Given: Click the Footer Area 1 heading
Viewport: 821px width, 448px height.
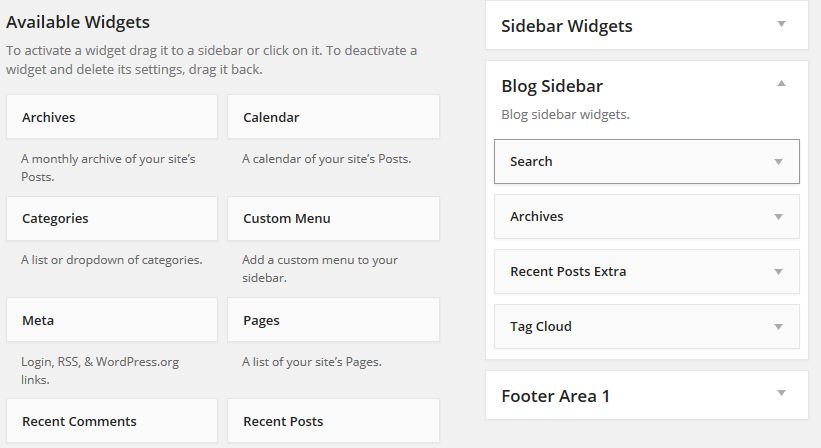Looking at the screenshot, I should tap(555, 396).
